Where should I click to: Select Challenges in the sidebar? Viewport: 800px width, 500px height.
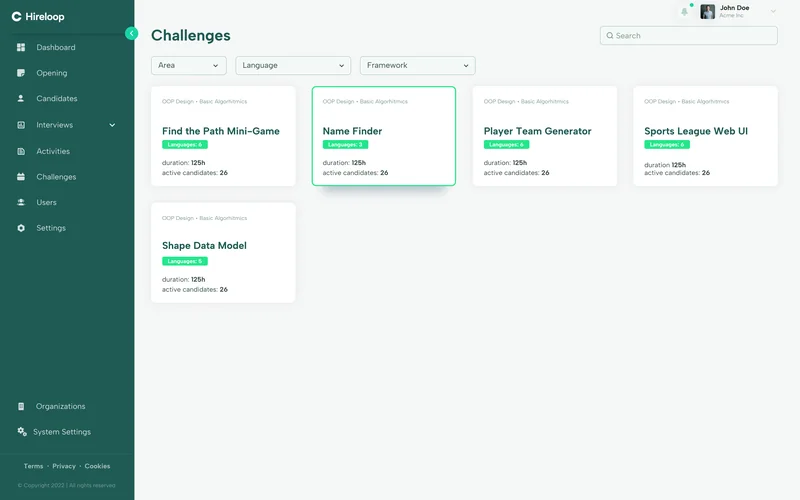click(56, 177)
